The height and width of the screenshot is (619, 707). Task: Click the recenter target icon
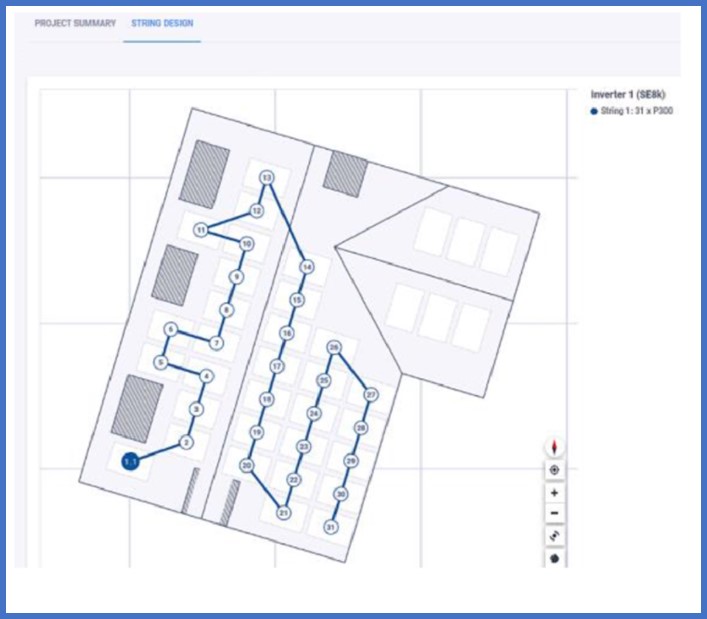[554, 470]
